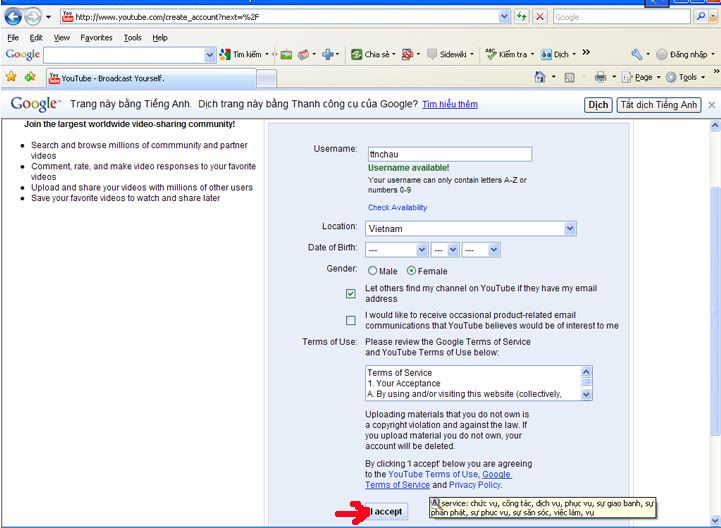721x528 pixels.
Task: Click the RSS feeds icon
Action: click(x=569, y=77)
